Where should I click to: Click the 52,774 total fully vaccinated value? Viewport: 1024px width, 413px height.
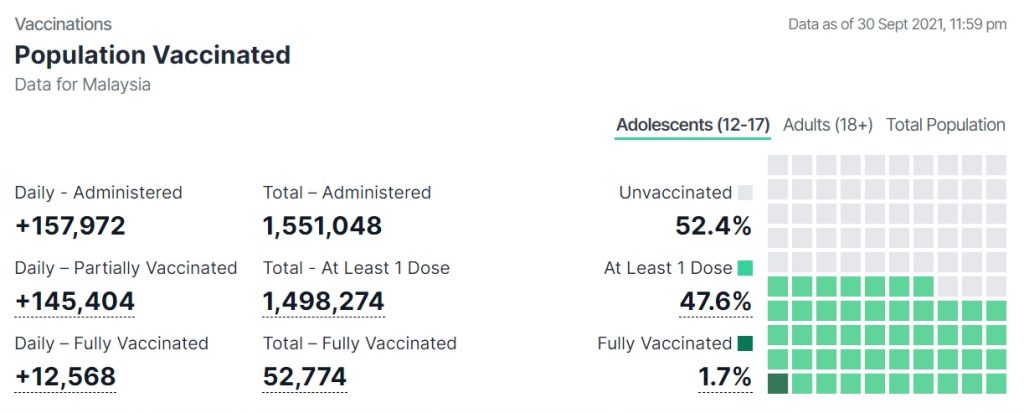(305, 376)
